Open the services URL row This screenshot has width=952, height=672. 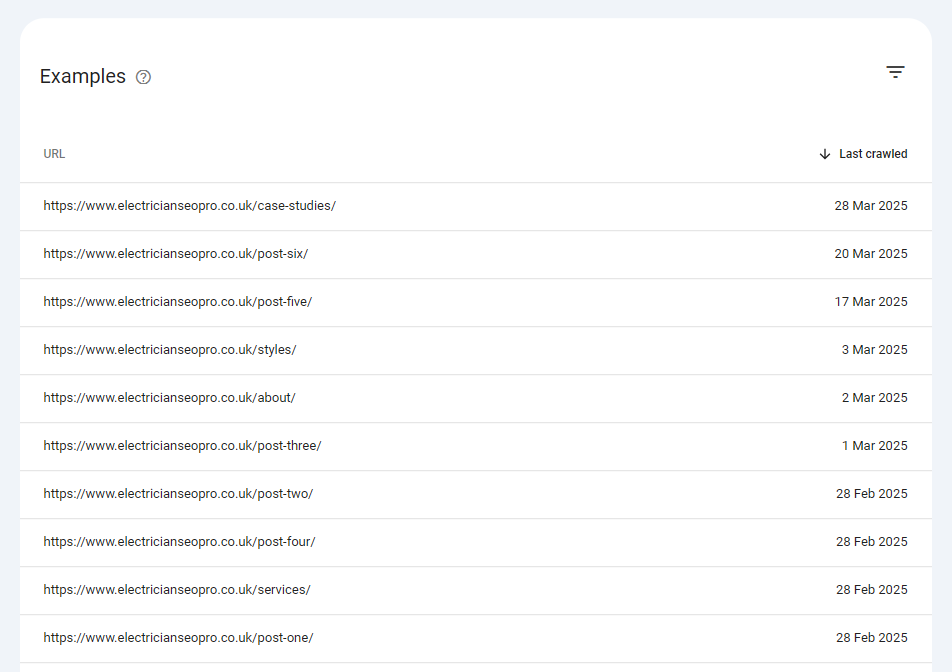[x=476, y=590]
